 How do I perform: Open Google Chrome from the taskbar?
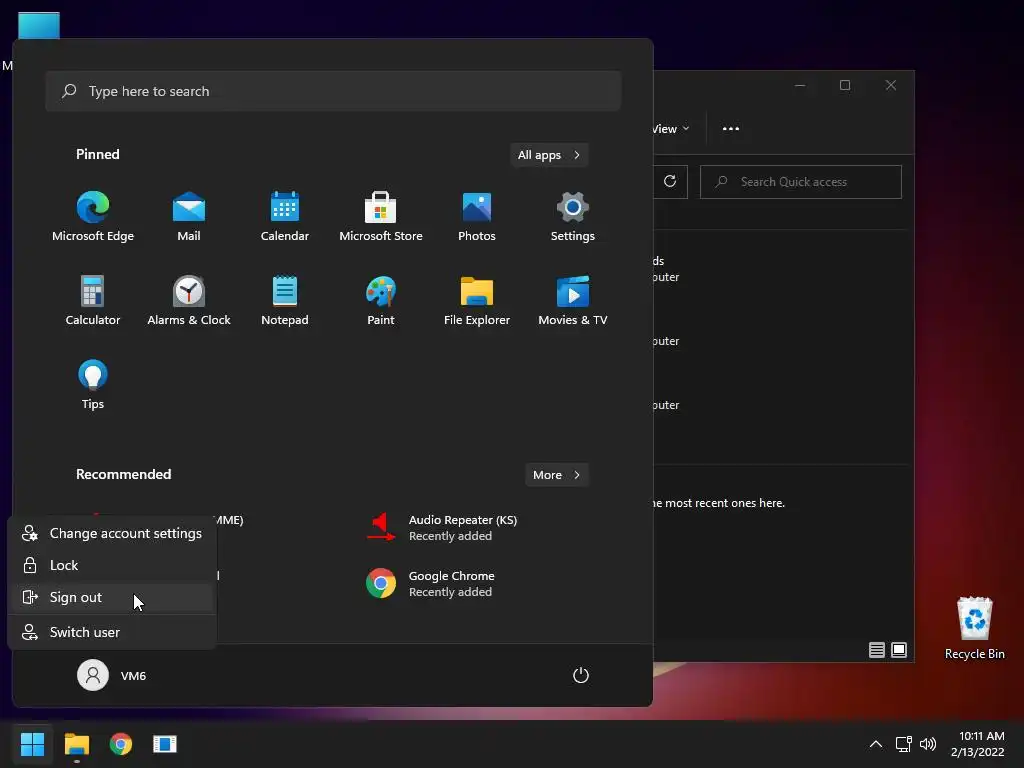pyautogui.click(x=121, y=744)
